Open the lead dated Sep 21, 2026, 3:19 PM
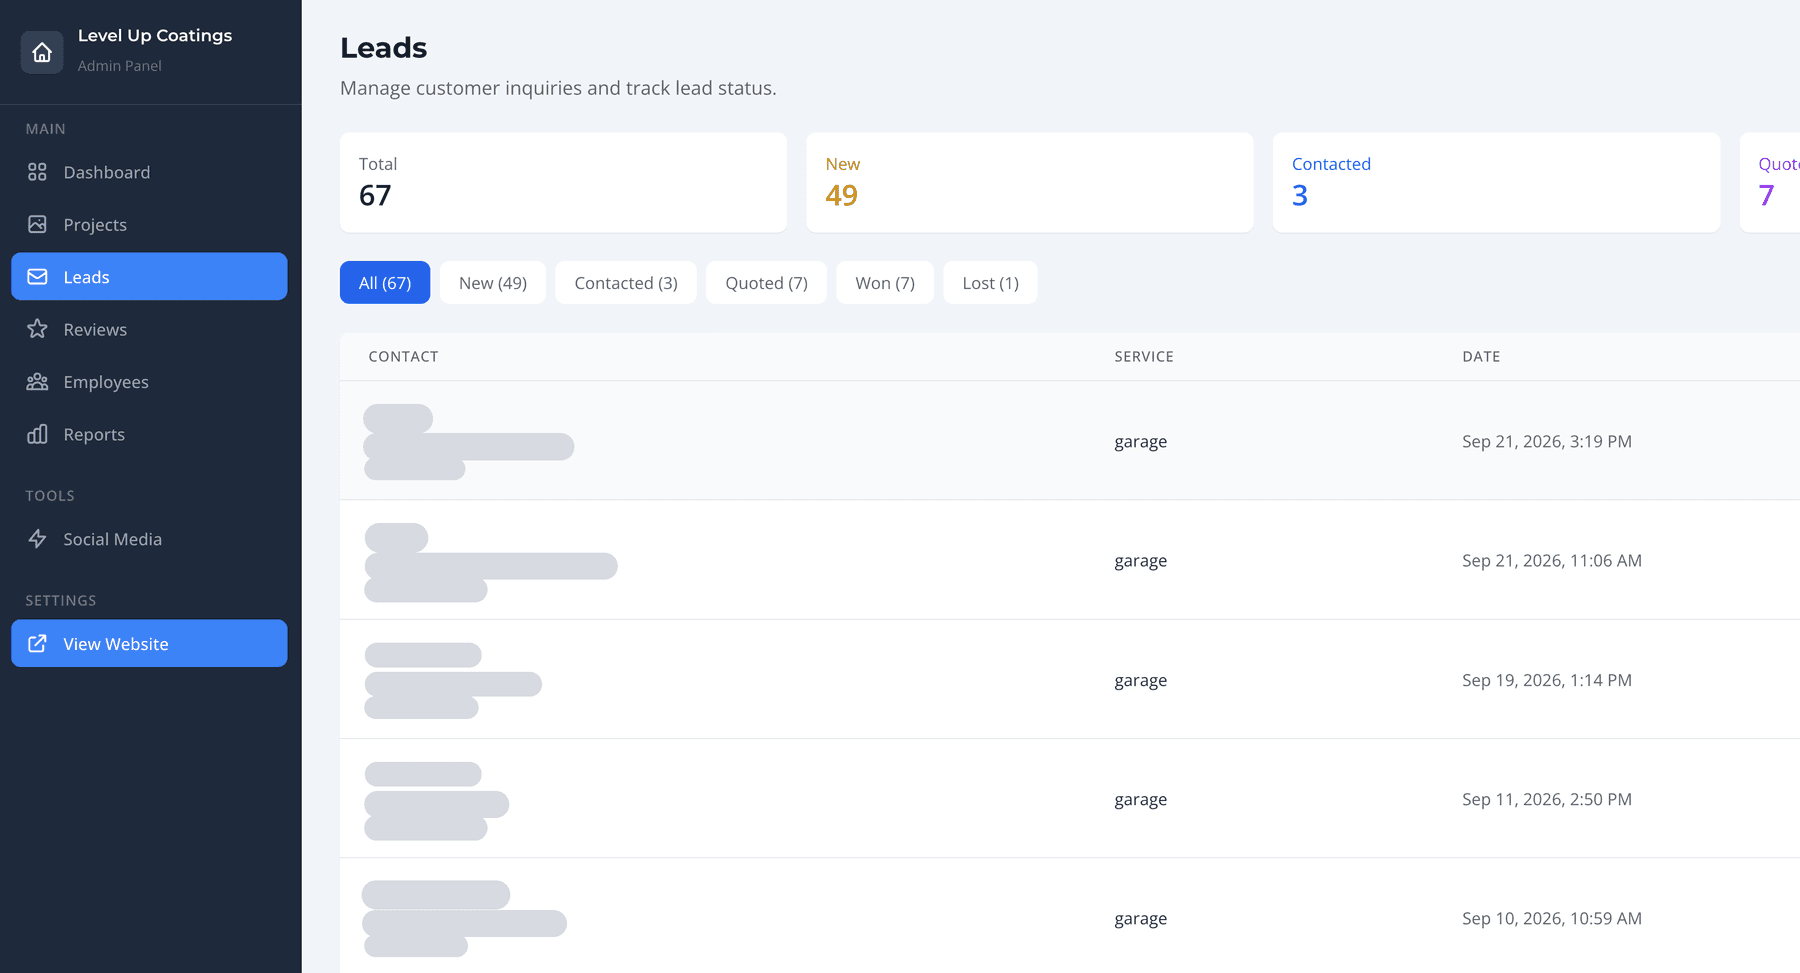This screenshot has height=973, width=1800. pyautogui.click(x=1070, y=441)
